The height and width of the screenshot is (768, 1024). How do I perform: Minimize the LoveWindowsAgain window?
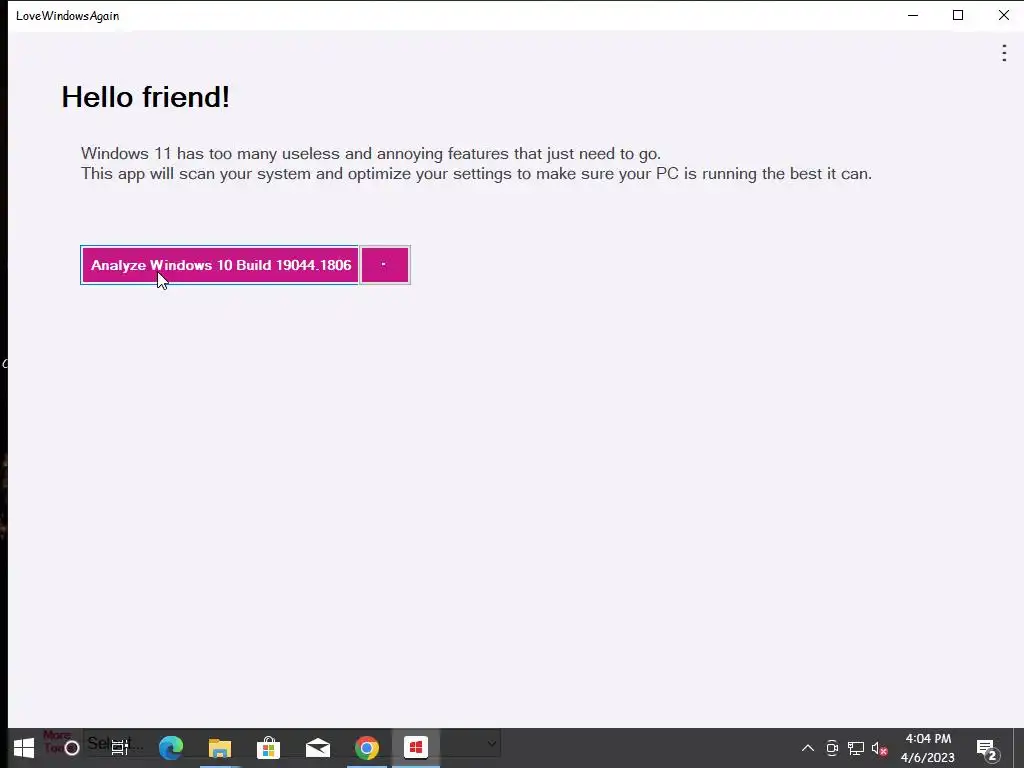coord(913,15)
